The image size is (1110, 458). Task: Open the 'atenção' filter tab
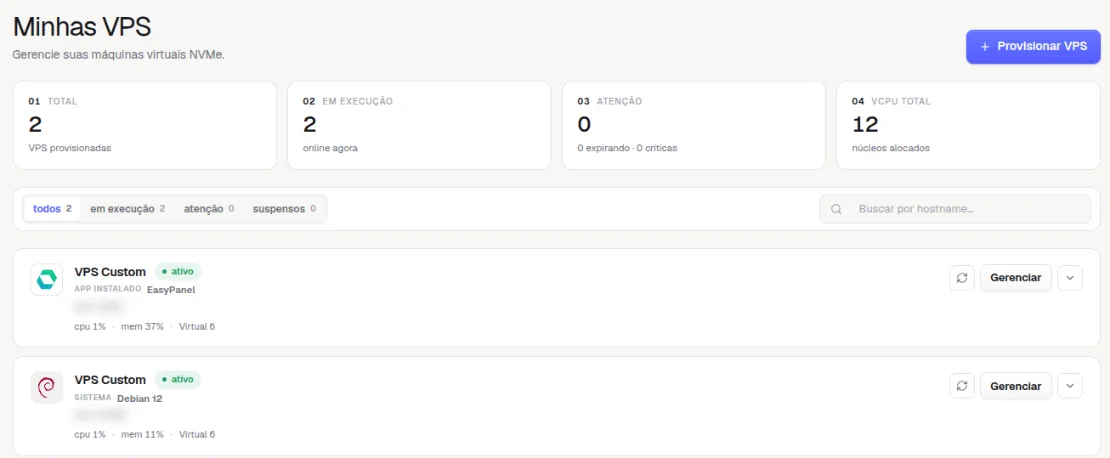pyautogui.click(x=209, y=209)
